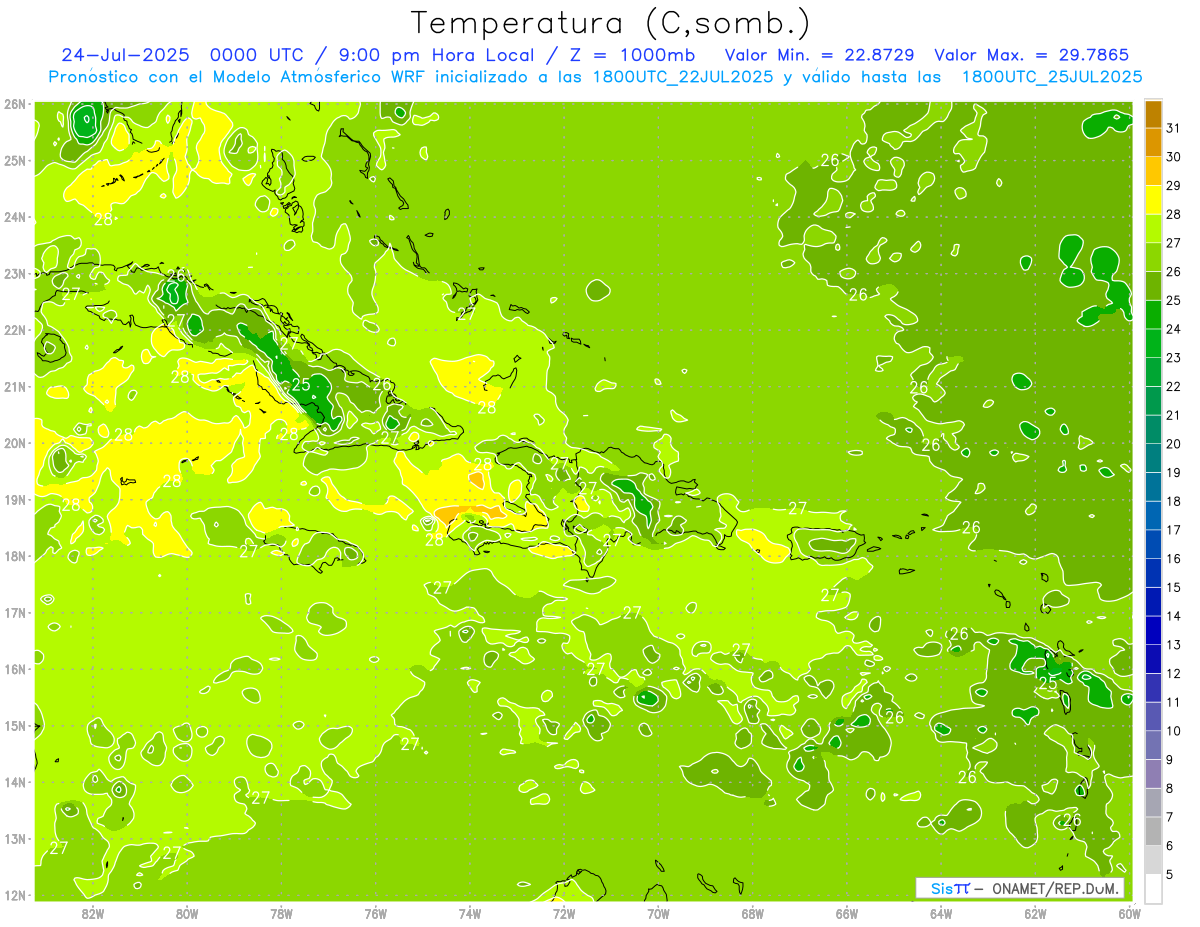Image resolution: width=1200 pixels, height=927 pixels.
Task: Click the colorbar label 17
Action: (1173, 530)
